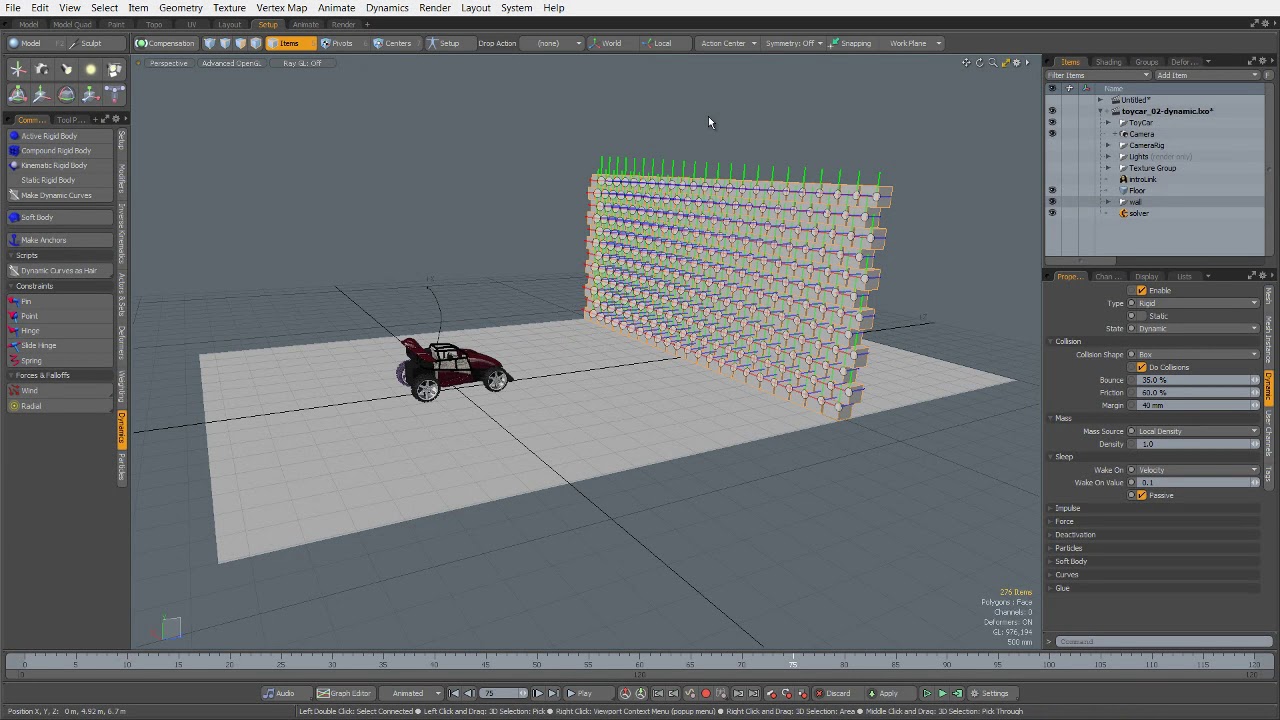Open the Render menu
The height and width of the screenshot is (720, 1280).
tap(435, 8)
